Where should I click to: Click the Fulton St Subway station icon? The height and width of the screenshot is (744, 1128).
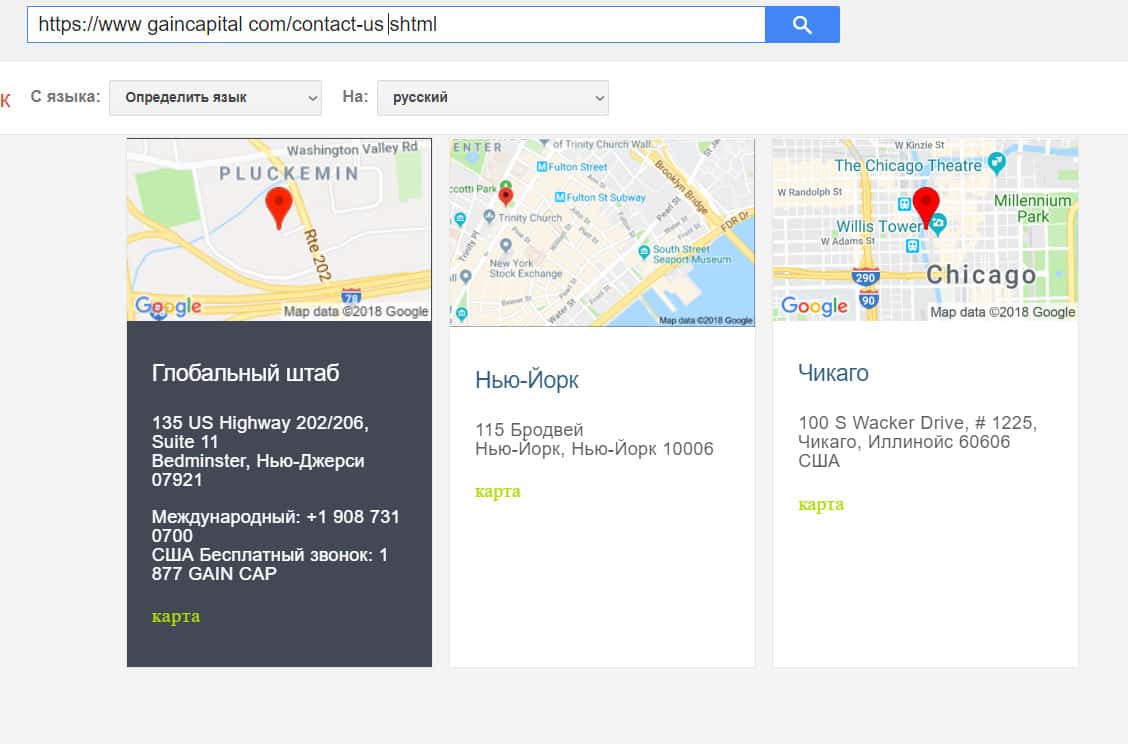point(560,197)
